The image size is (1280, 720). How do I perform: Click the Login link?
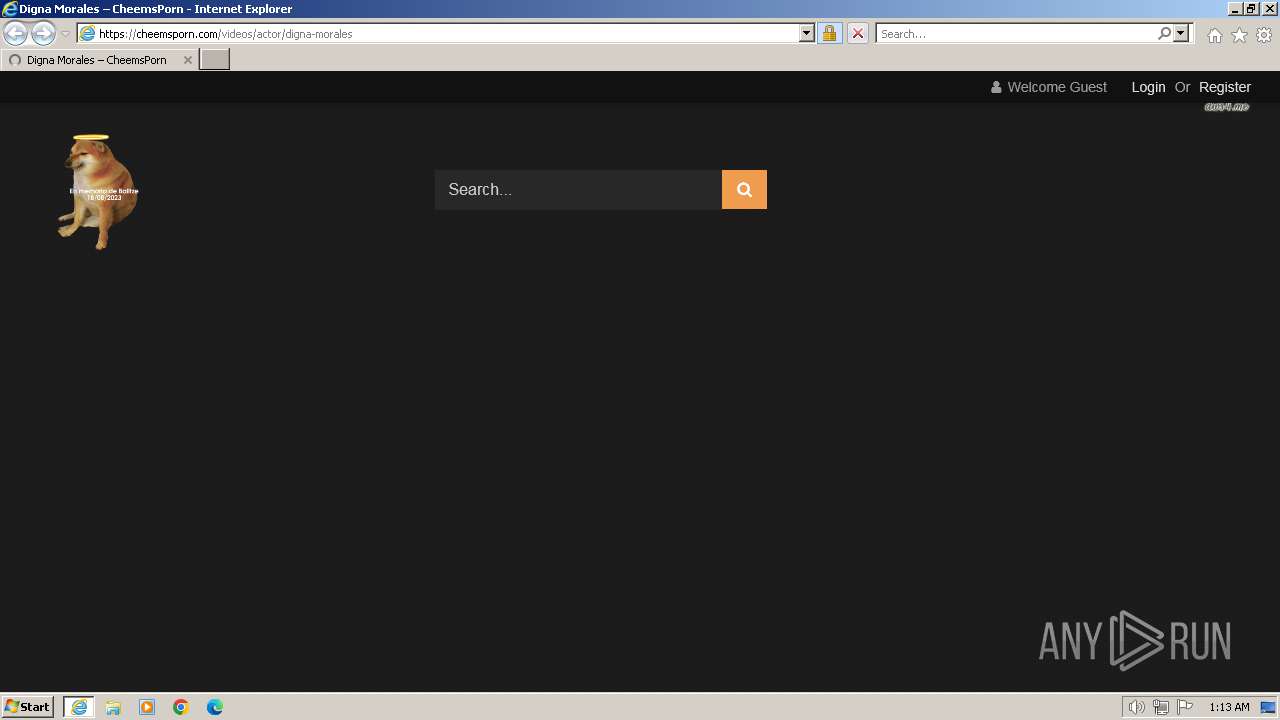tap(1148, 87)
